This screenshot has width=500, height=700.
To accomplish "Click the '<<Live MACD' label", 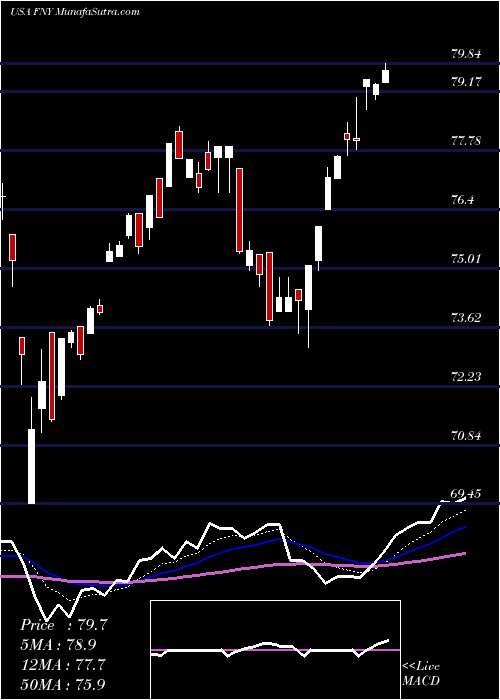I will click(421, 673).
